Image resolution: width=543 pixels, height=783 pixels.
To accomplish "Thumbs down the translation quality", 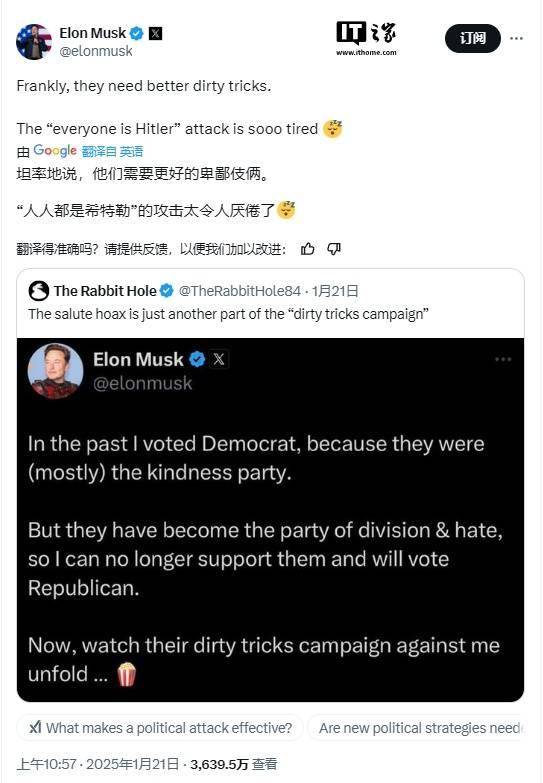I will point(334,249).
